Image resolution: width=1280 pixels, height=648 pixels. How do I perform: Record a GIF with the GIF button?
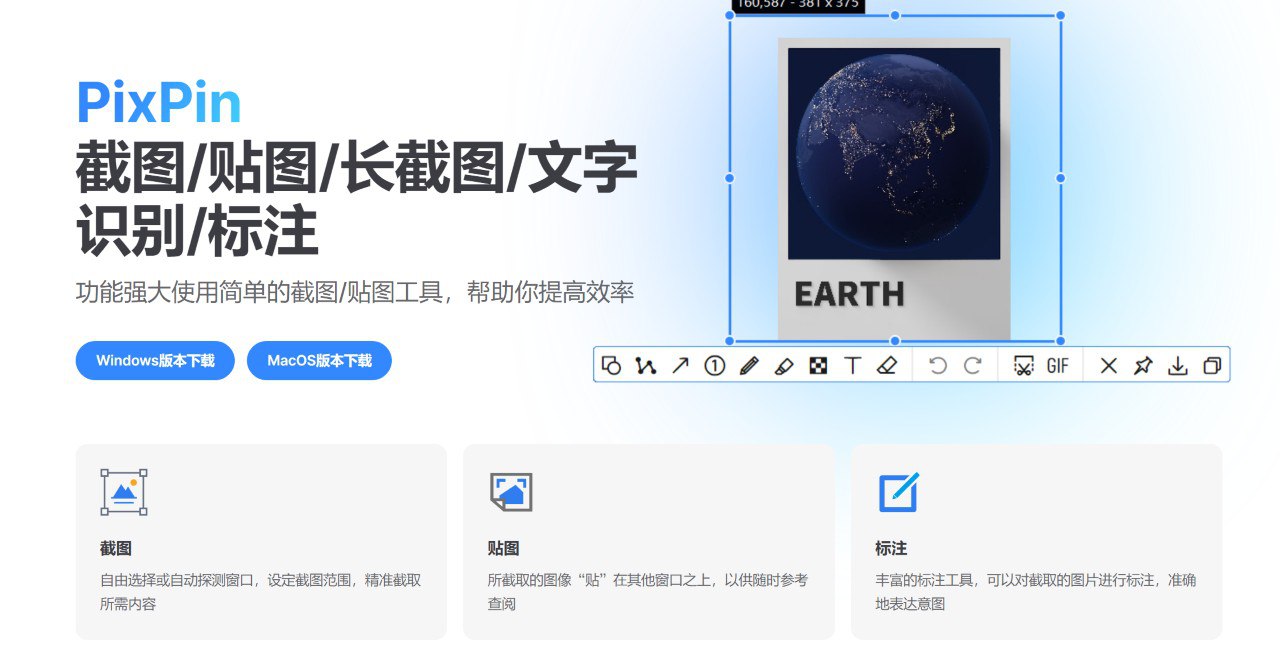[1058, 365]
